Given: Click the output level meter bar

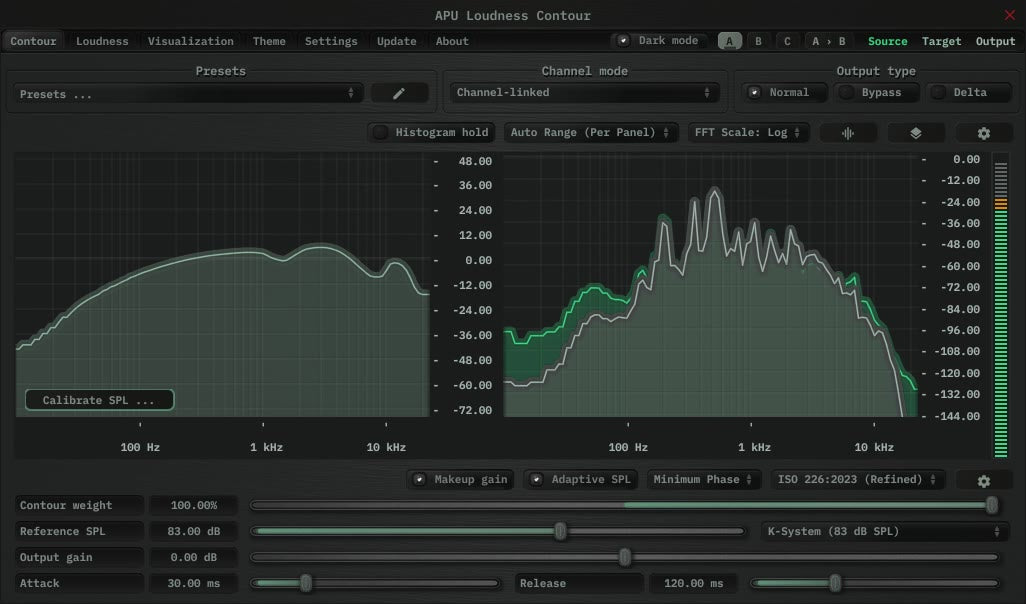Looking at the screenshot, I should (1000, 306).
